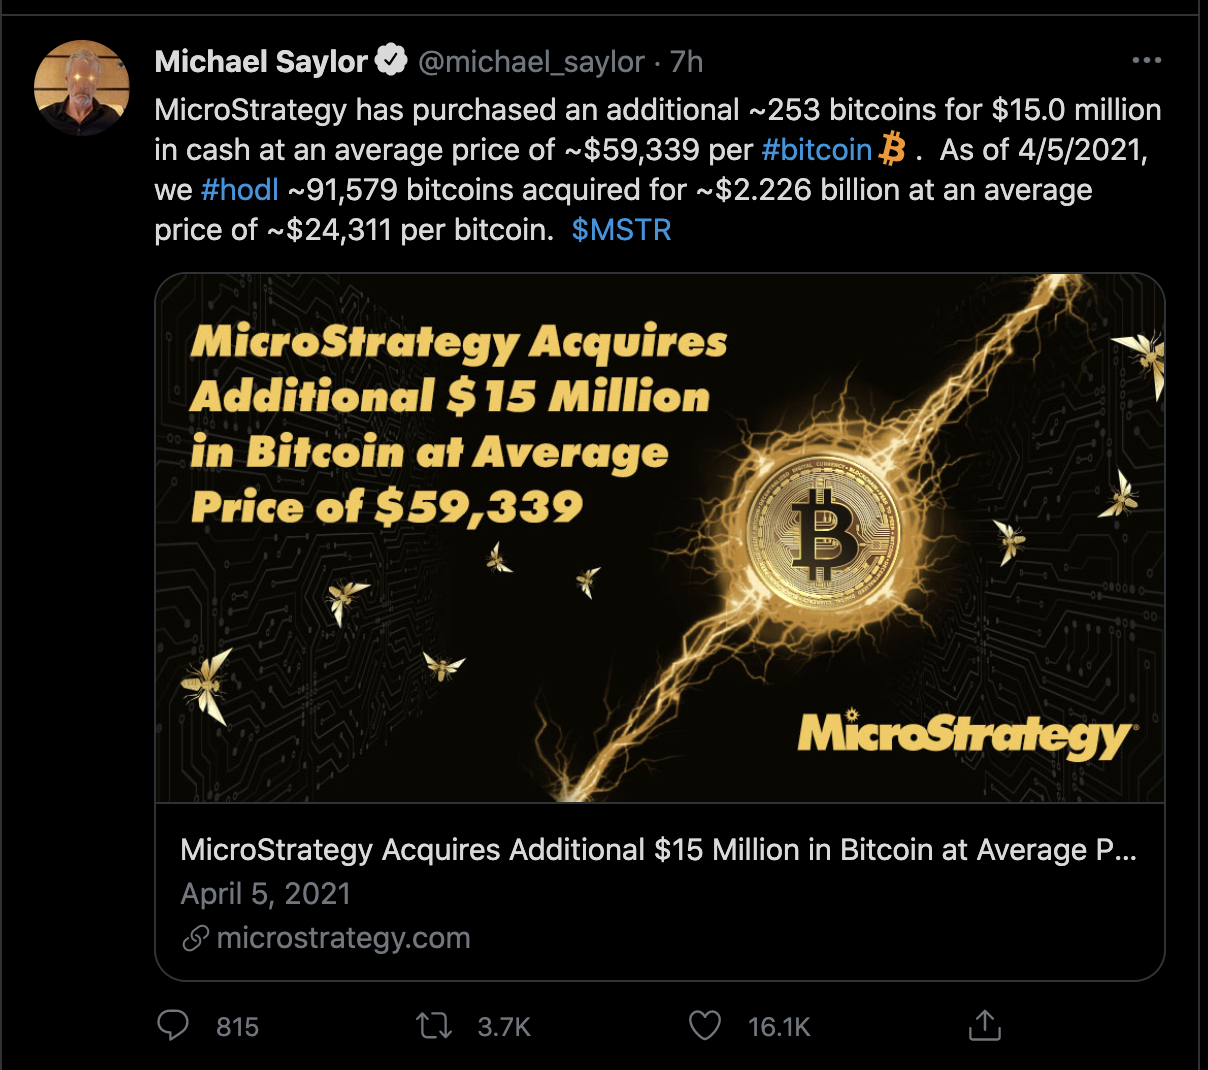Image resolution: width=1208 pixels, height=1070 pixels.
Task: Click Michael Saylor's verified badge
Action: (392, 58)
